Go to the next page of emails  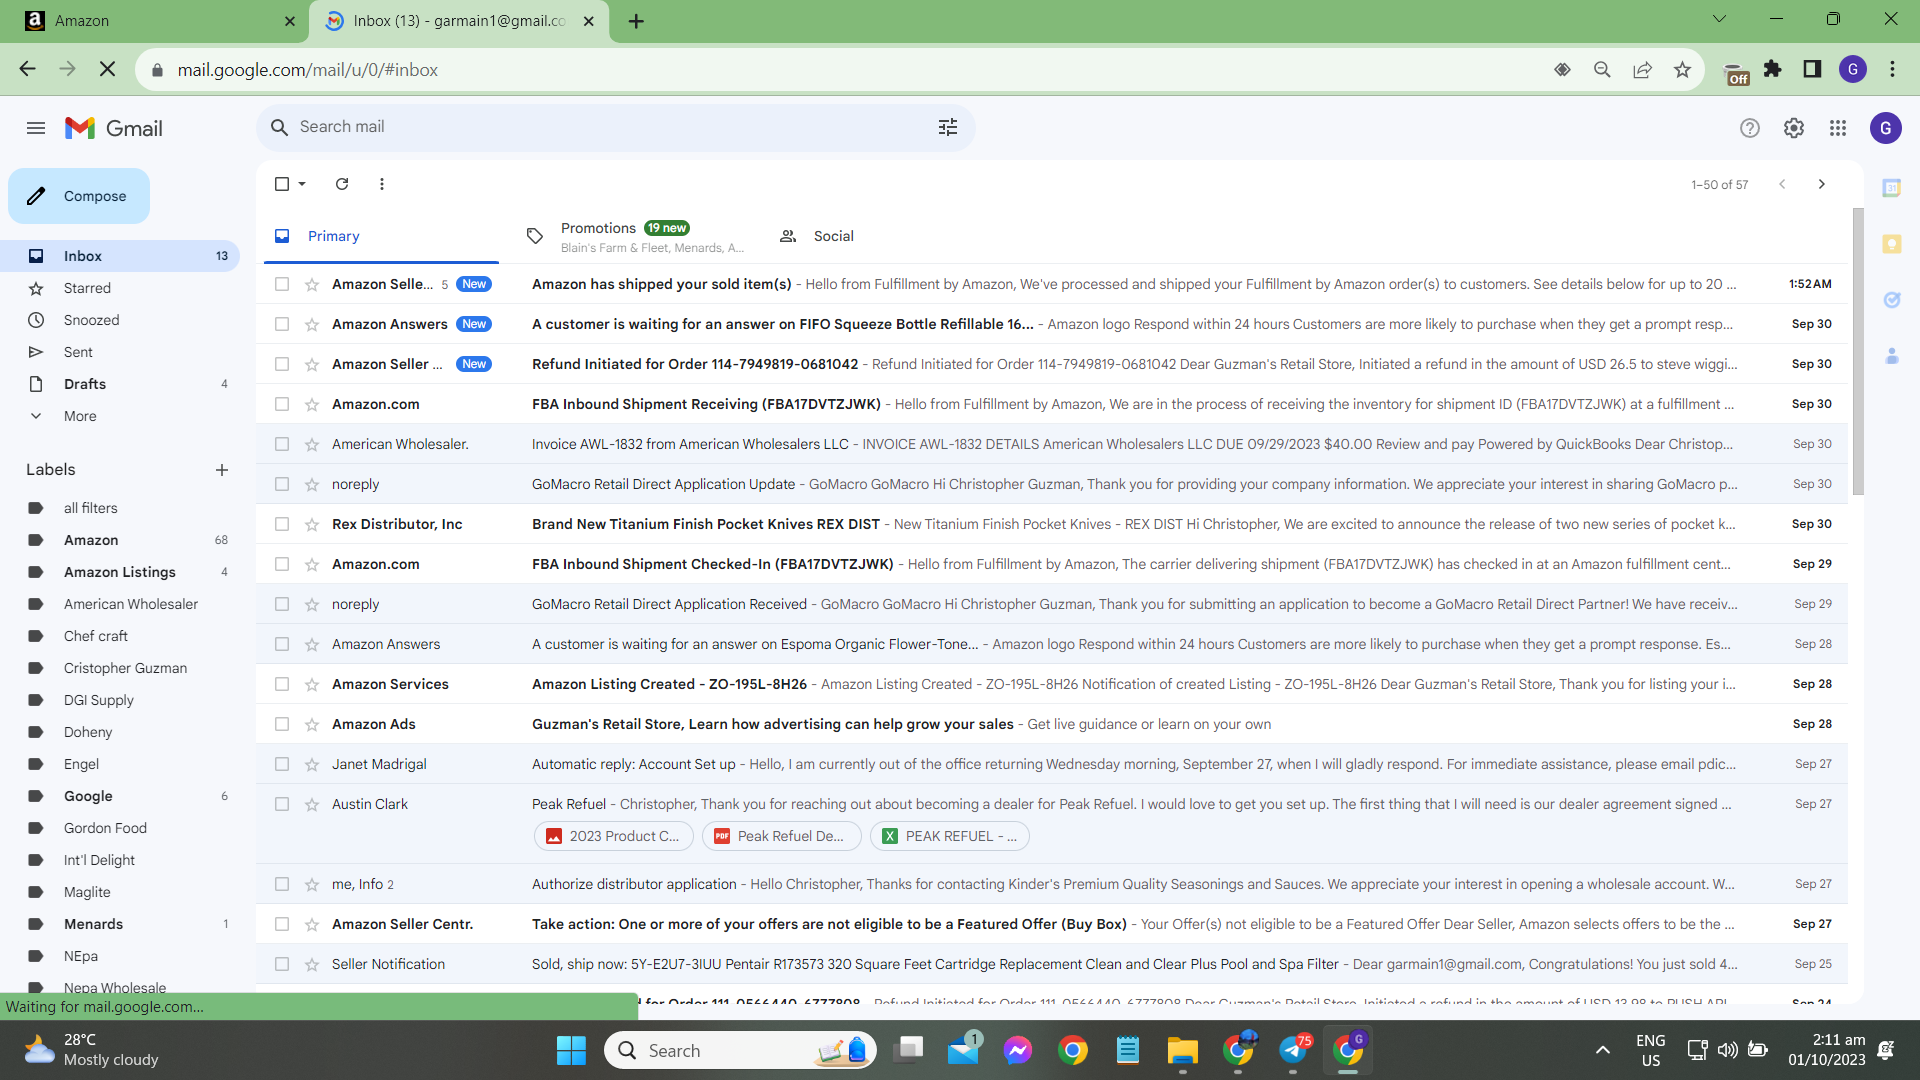click(x=1822, y=184)
